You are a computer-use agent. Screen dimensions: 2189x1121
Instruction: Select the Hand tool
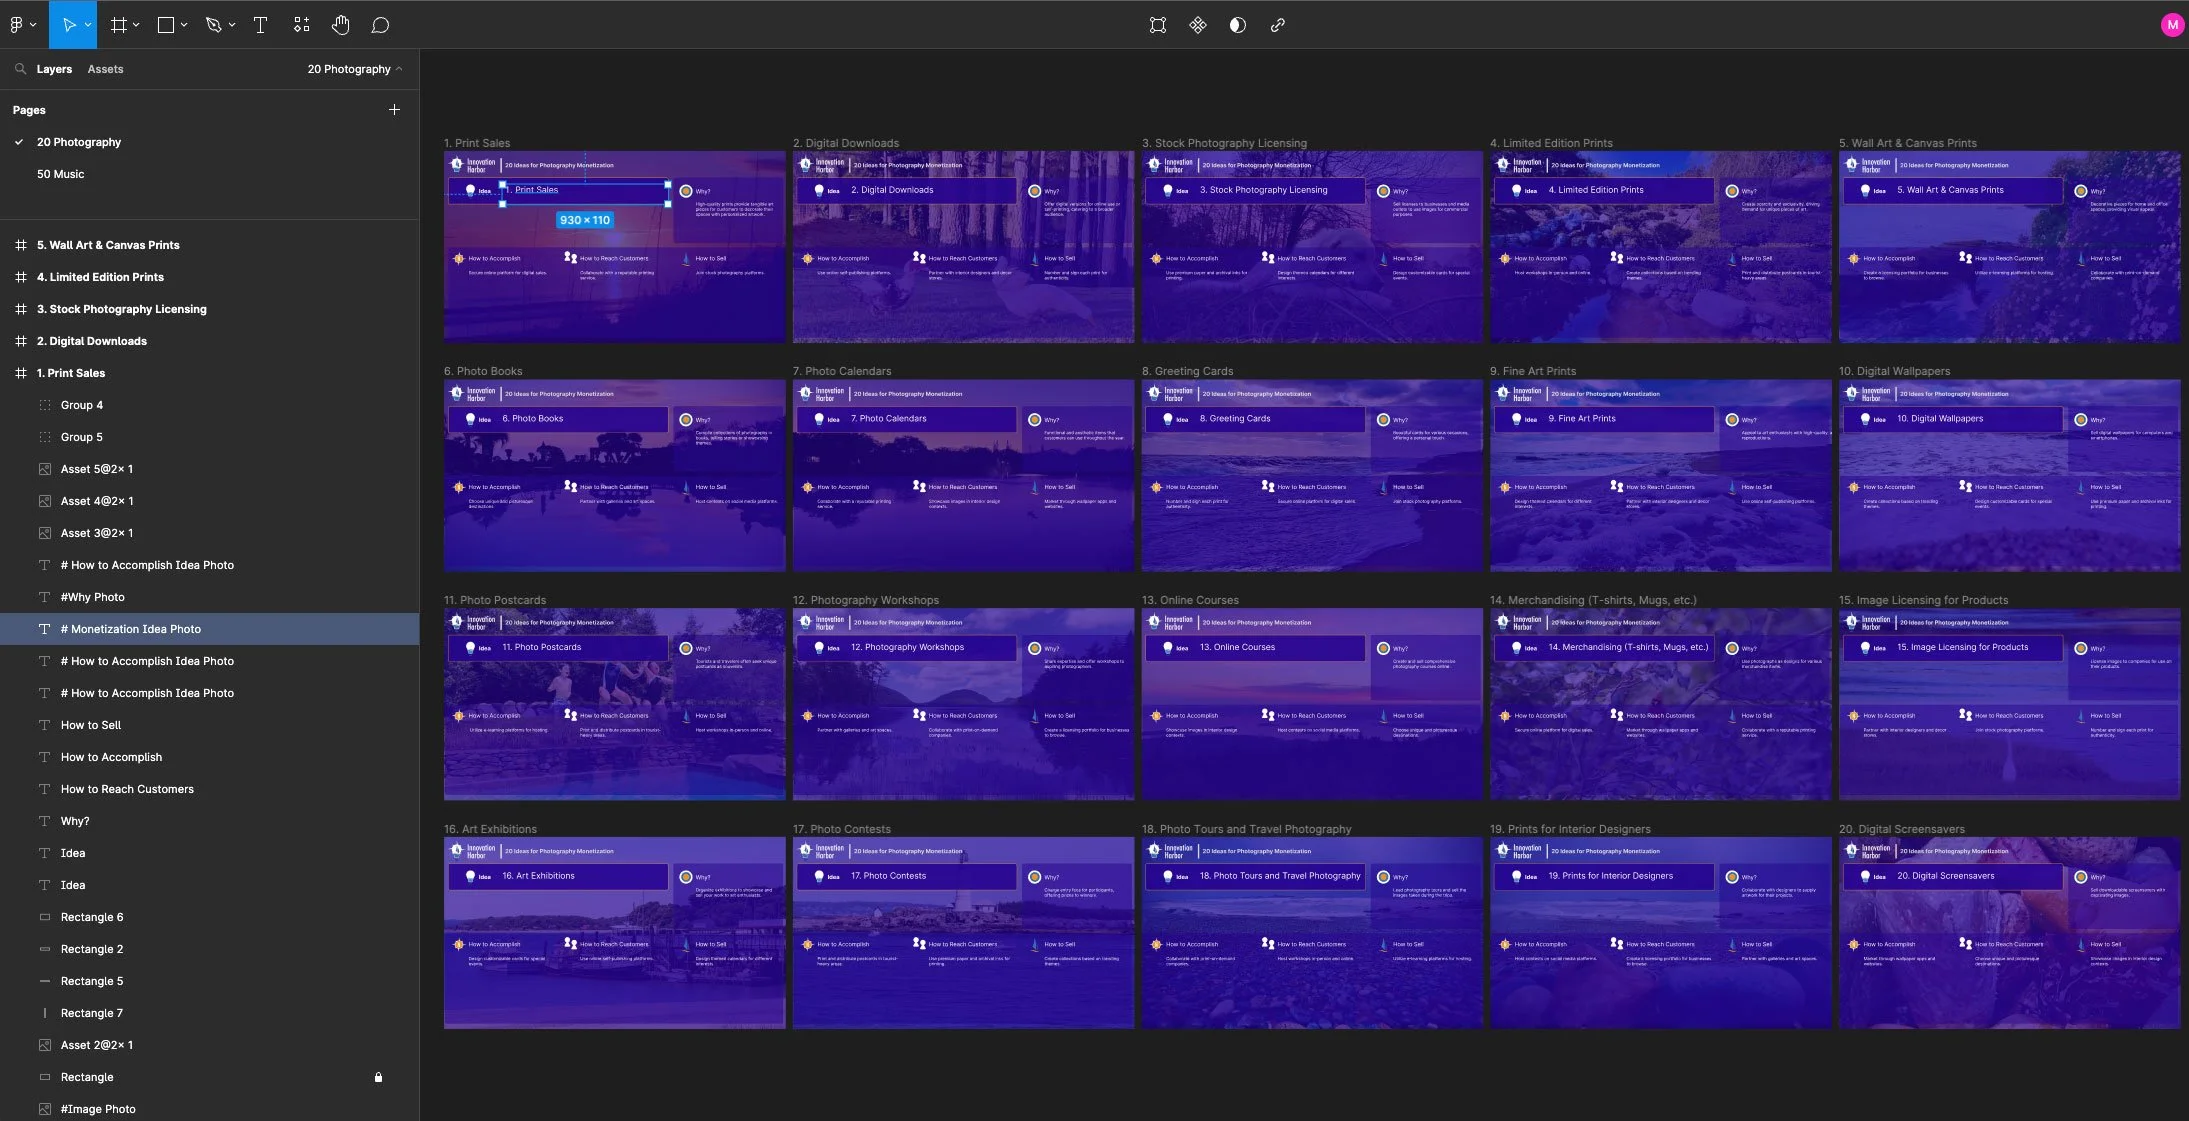341,25
